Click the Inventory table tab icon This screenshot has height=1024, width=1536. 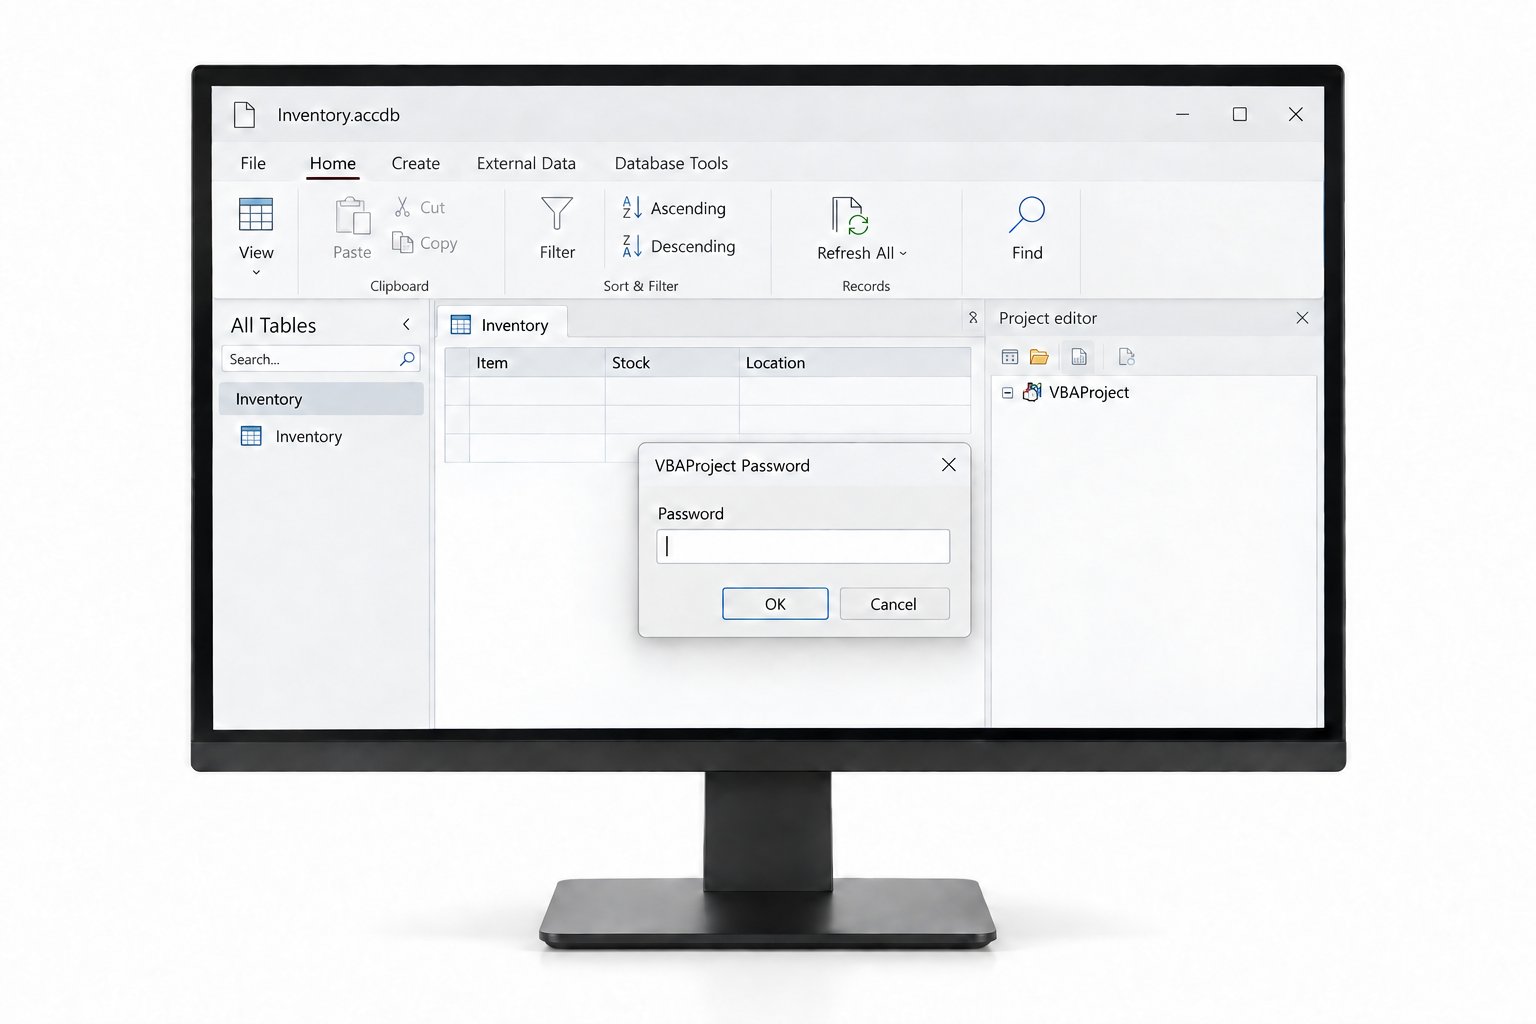pos(461,325)
